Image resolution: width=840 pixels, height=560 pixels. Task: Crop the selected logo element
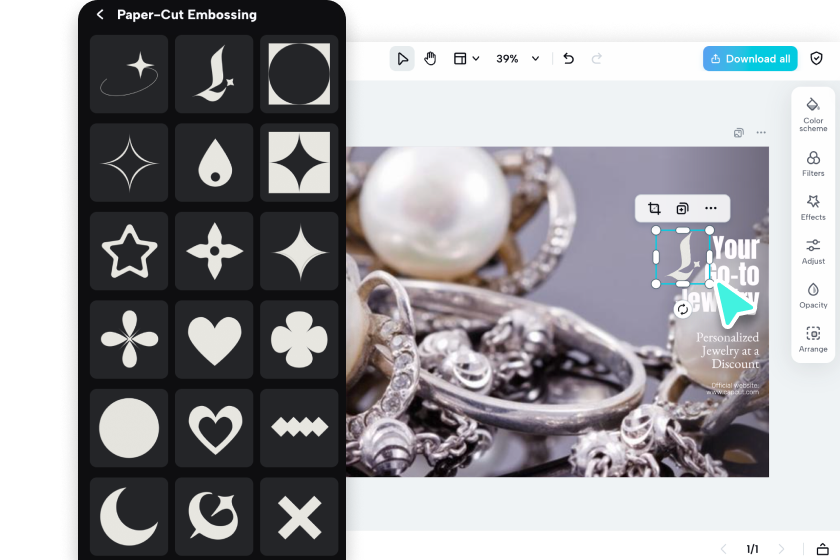(x=654, y=208)
